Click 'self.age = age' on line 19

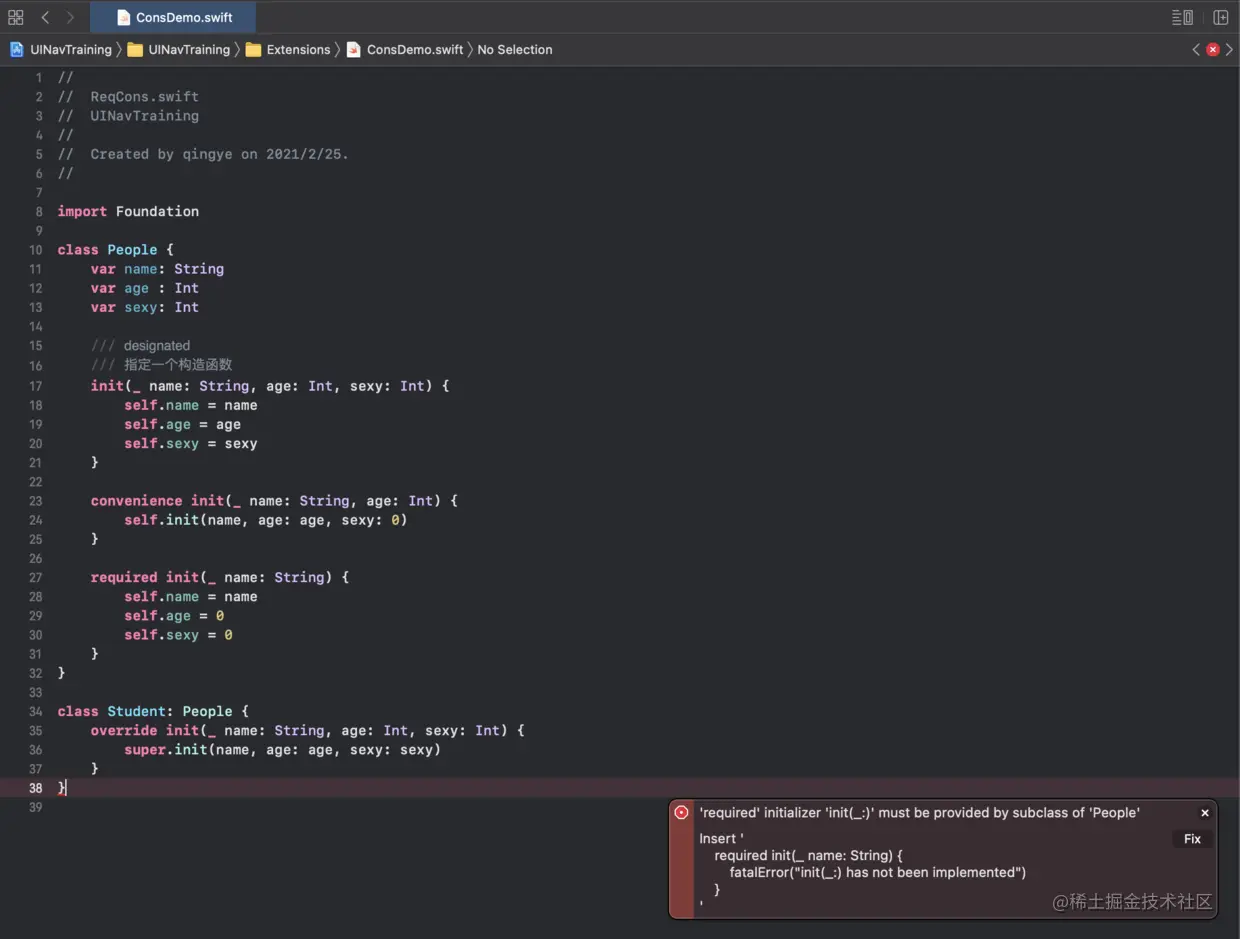pos(182,424)
